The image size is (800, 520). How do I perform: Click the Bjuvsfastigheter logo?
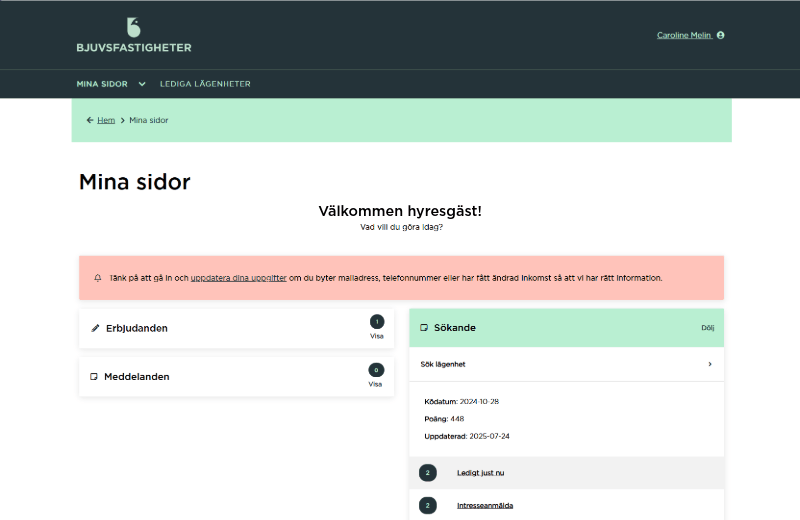point(134,35)
